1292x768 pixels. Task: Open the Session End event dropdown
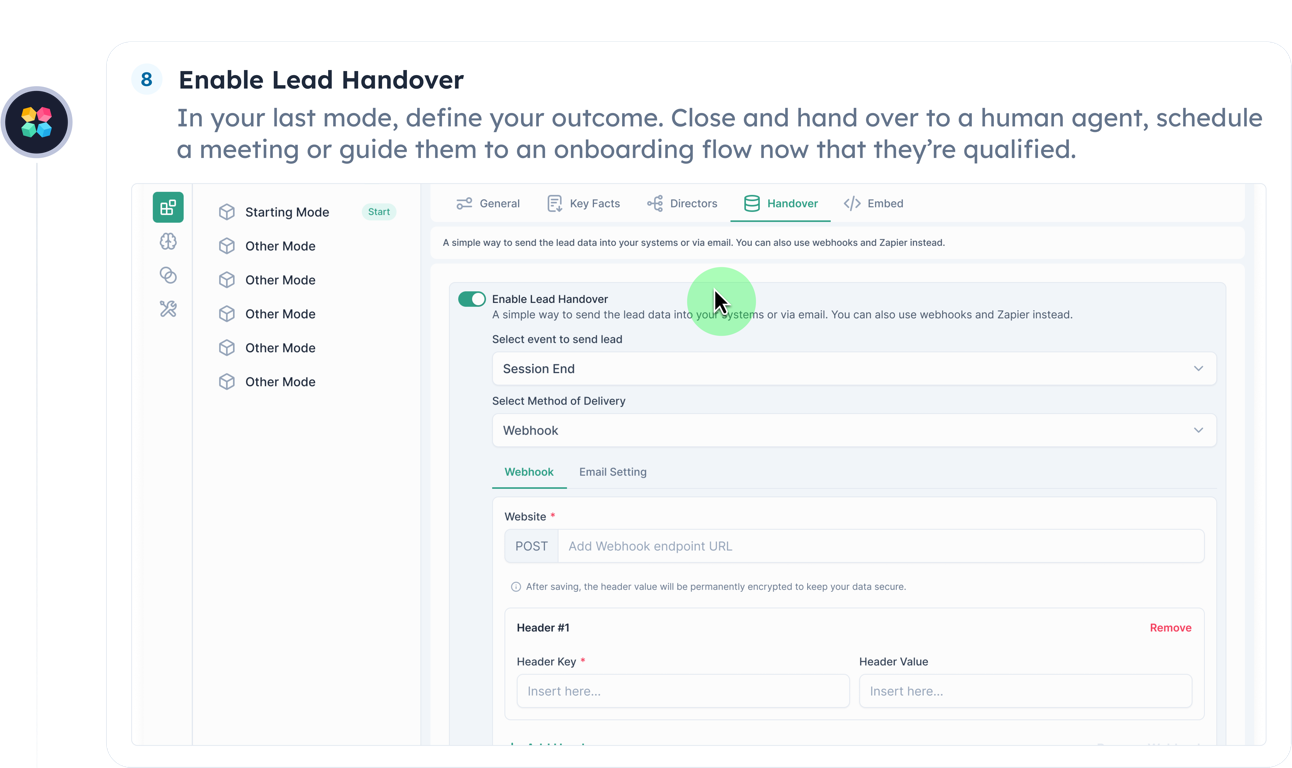pyautogui.click(x=854, y=368)
